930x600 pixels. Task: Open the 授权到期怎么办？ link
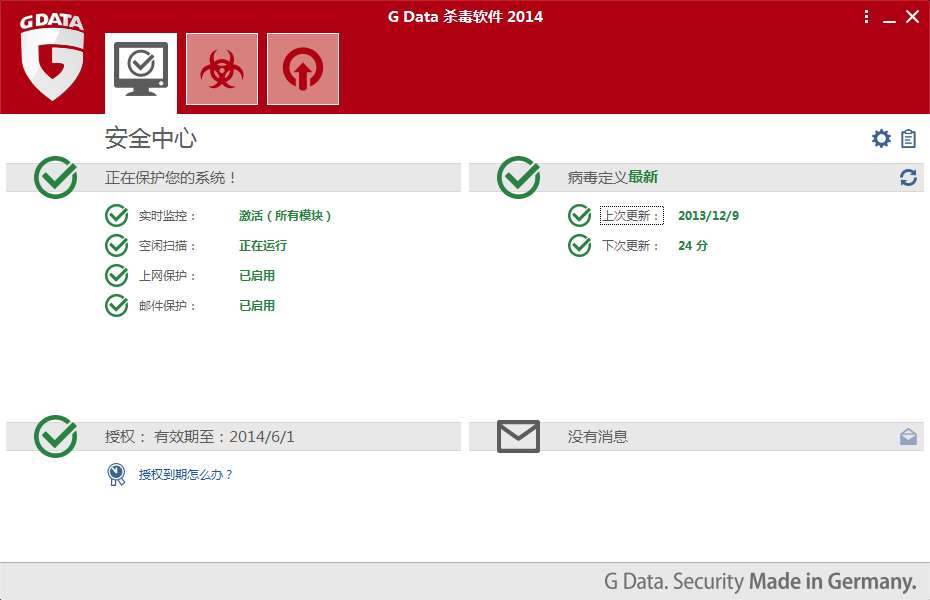coord(186,475)
